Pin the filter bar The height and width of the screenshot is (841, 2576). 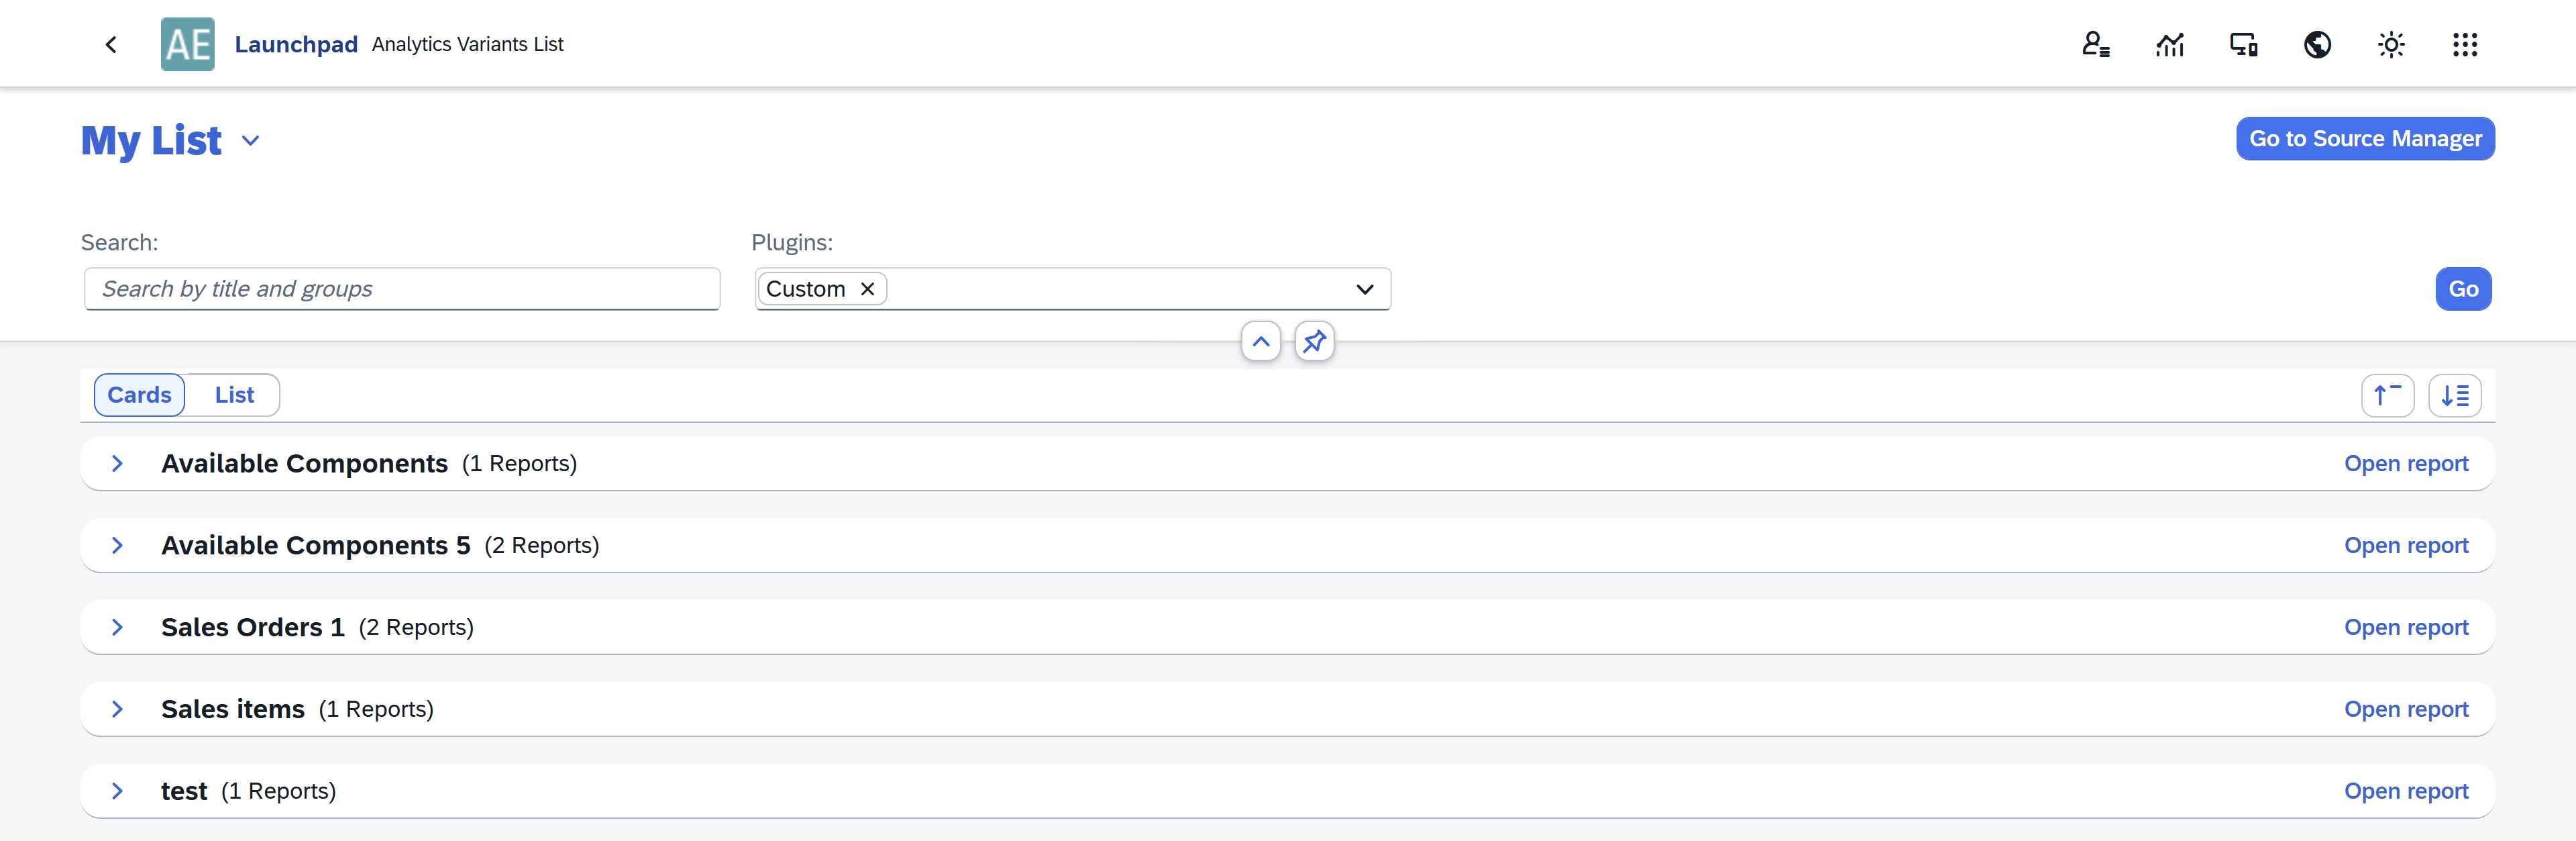pos(1314,341)
